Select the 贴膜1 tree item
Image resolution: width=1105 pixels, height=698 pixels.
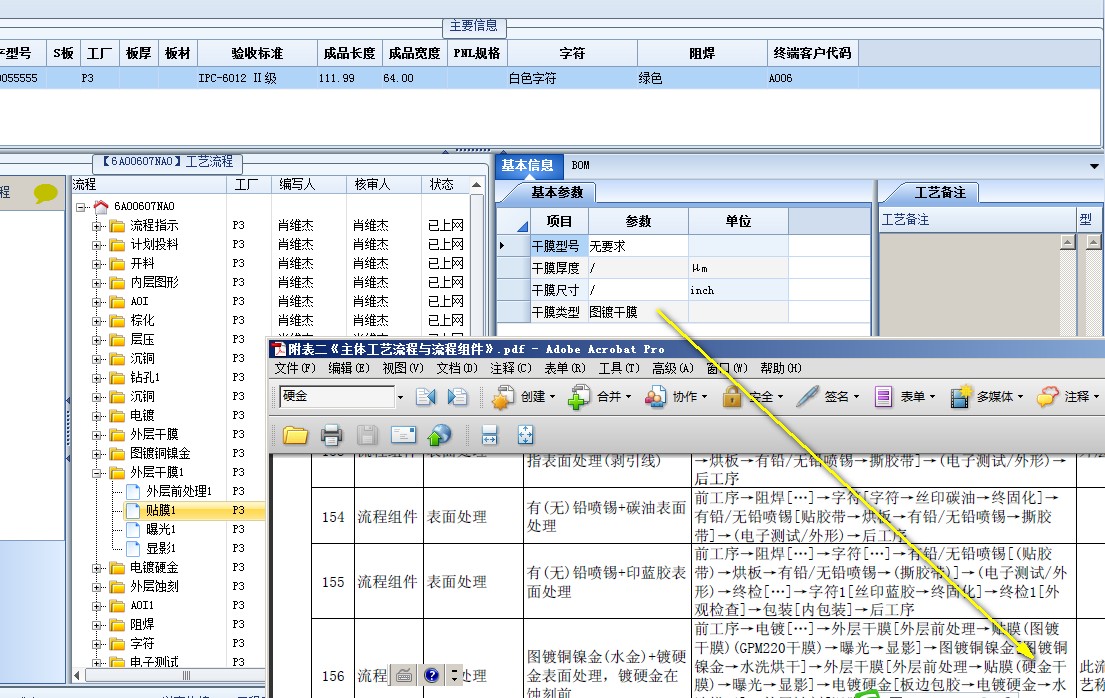click(x=161, y=510)
